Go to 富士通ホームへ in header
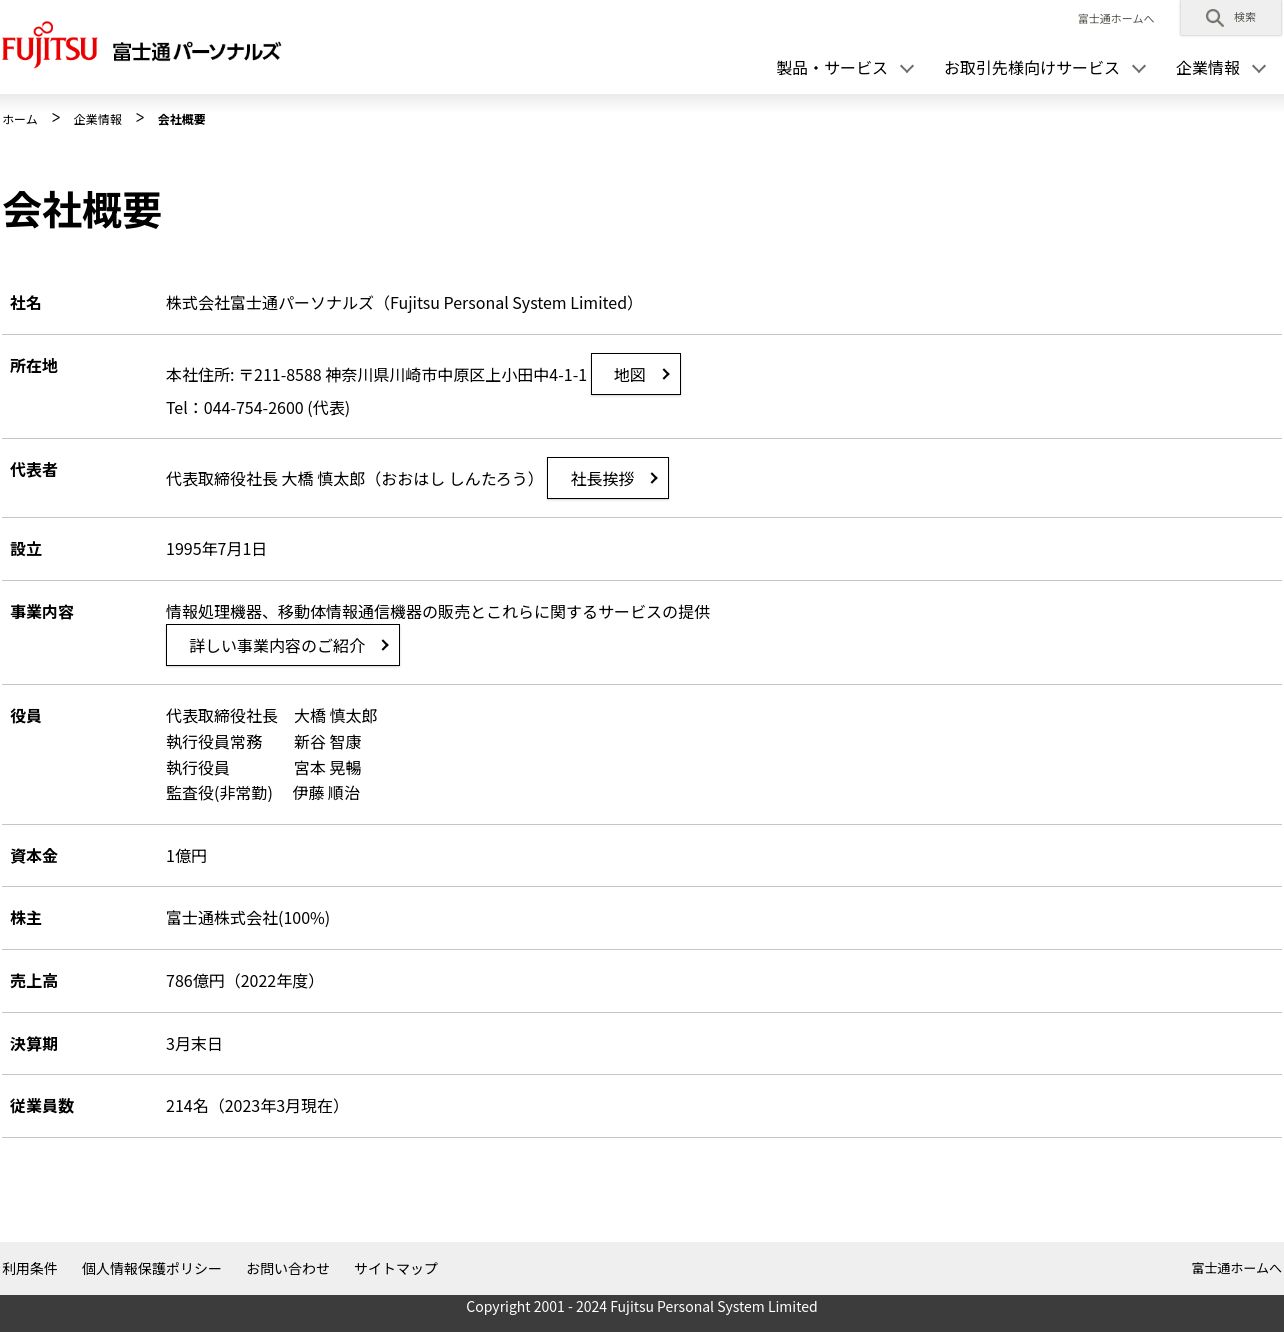 coord(1116,19)
